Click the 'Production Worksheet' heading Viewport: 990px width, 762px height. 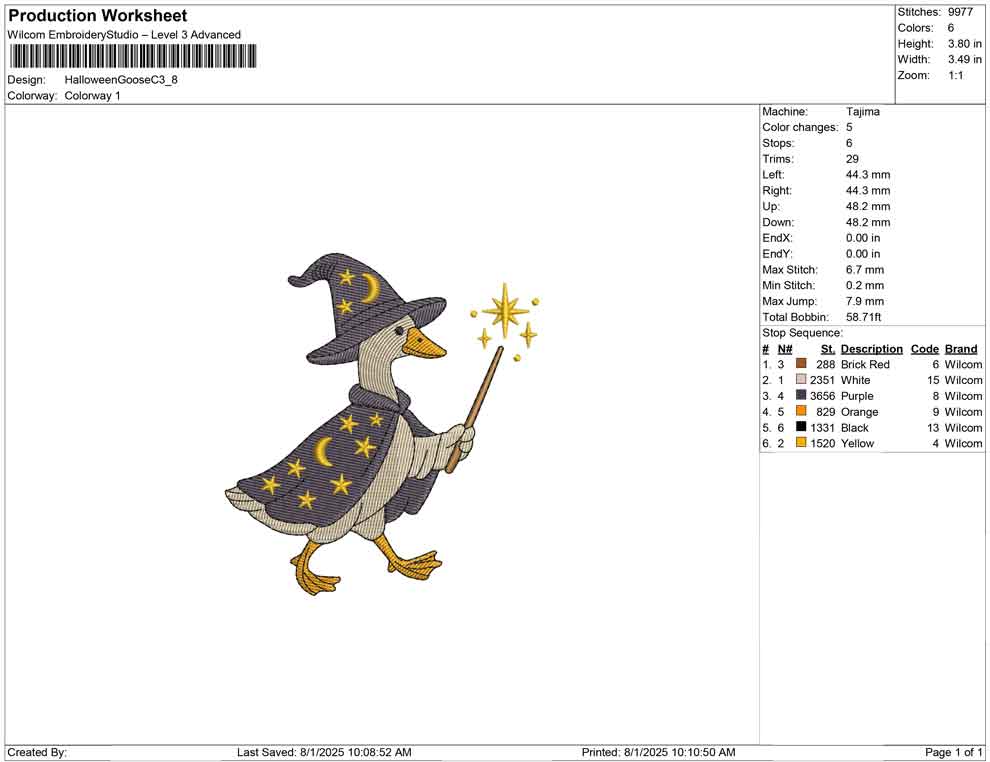(x=98, y=16)
